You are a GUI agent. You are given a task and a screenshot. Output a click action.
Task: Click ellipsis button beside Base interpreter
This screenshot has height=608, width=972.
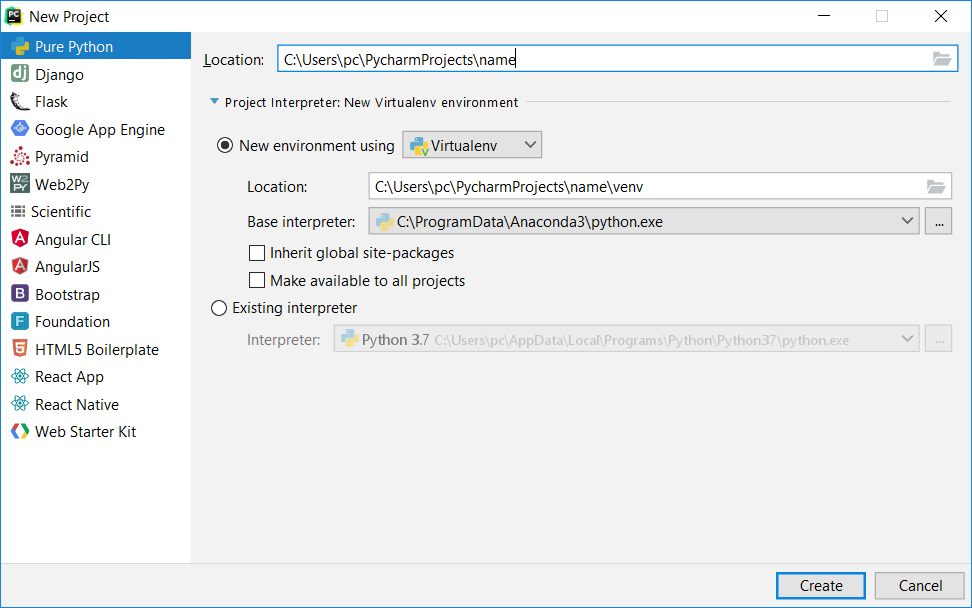coord(939,221)
